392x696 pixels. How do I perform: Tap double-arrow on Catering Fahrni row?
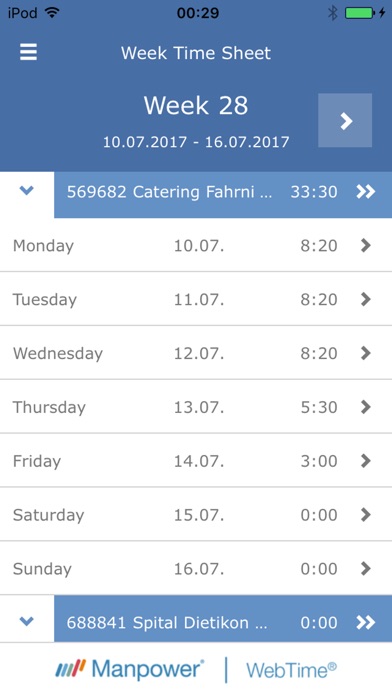[366, 192]
